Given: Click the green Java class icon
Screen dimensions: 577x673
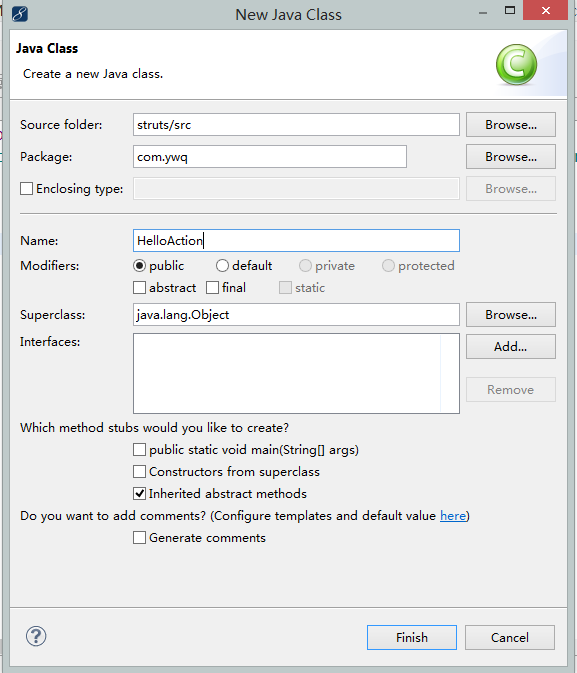Looking at the screenshot, I should click(516, 64).
